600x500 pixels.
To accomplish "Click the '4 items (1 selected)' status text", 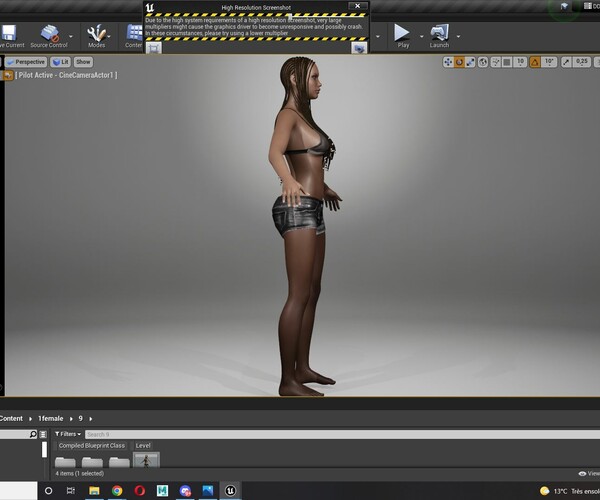I will click(80, 474).
